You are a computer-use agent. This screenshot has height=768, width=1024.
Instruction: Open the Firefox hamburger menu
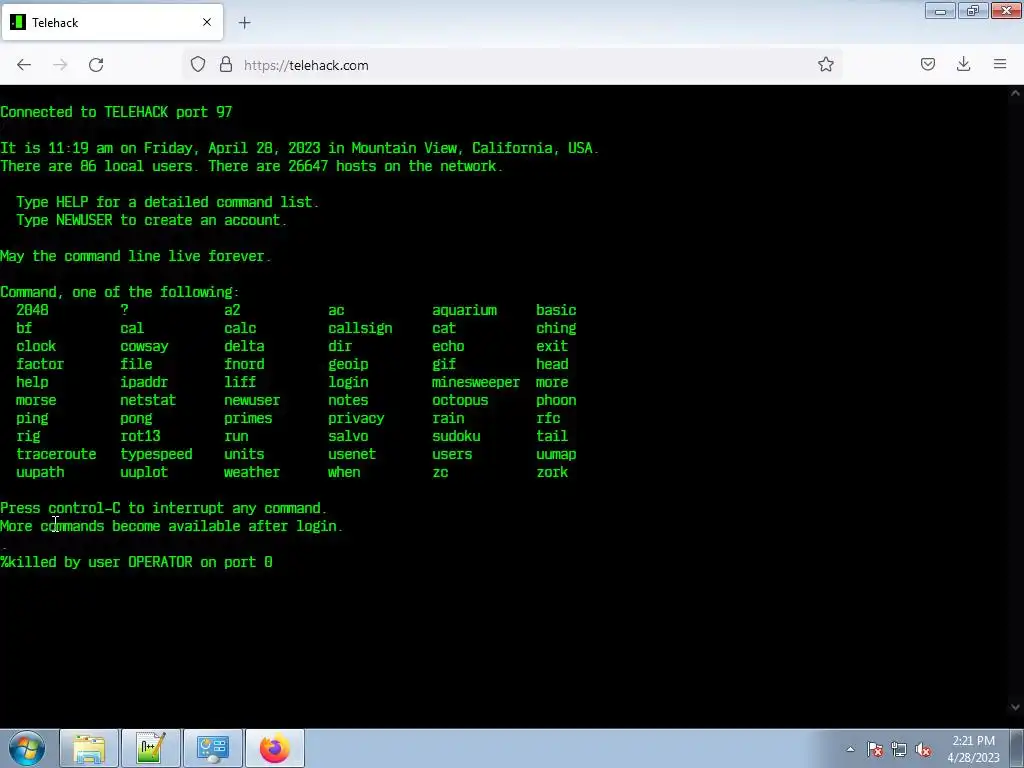1000,64
